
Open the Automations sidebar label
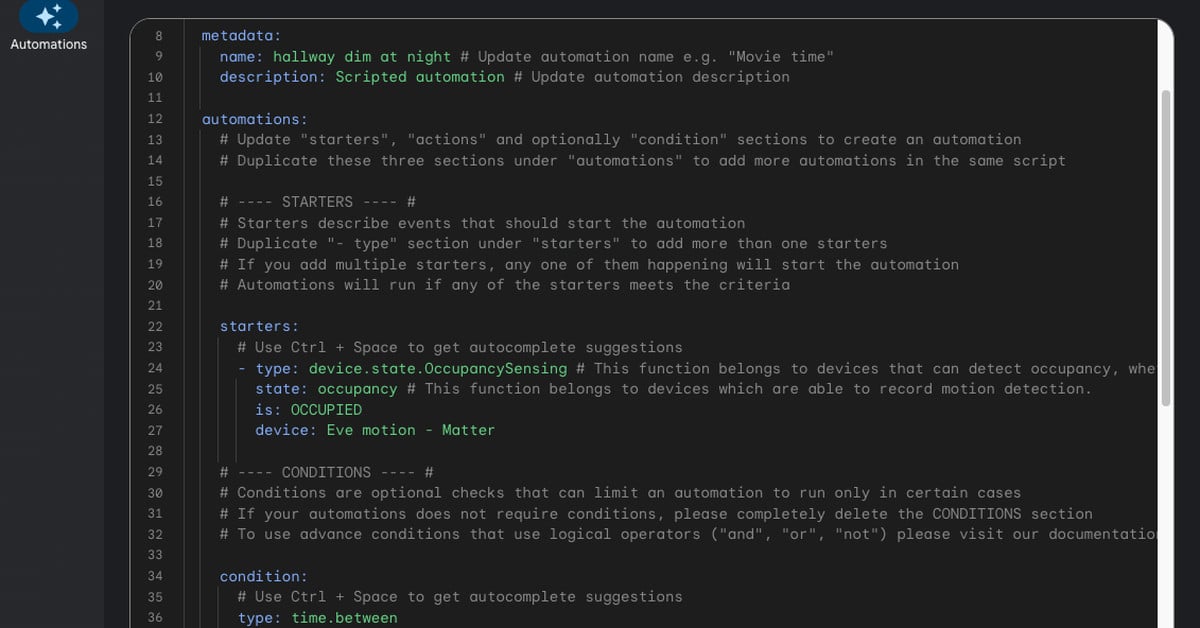(x=48, y=44)
